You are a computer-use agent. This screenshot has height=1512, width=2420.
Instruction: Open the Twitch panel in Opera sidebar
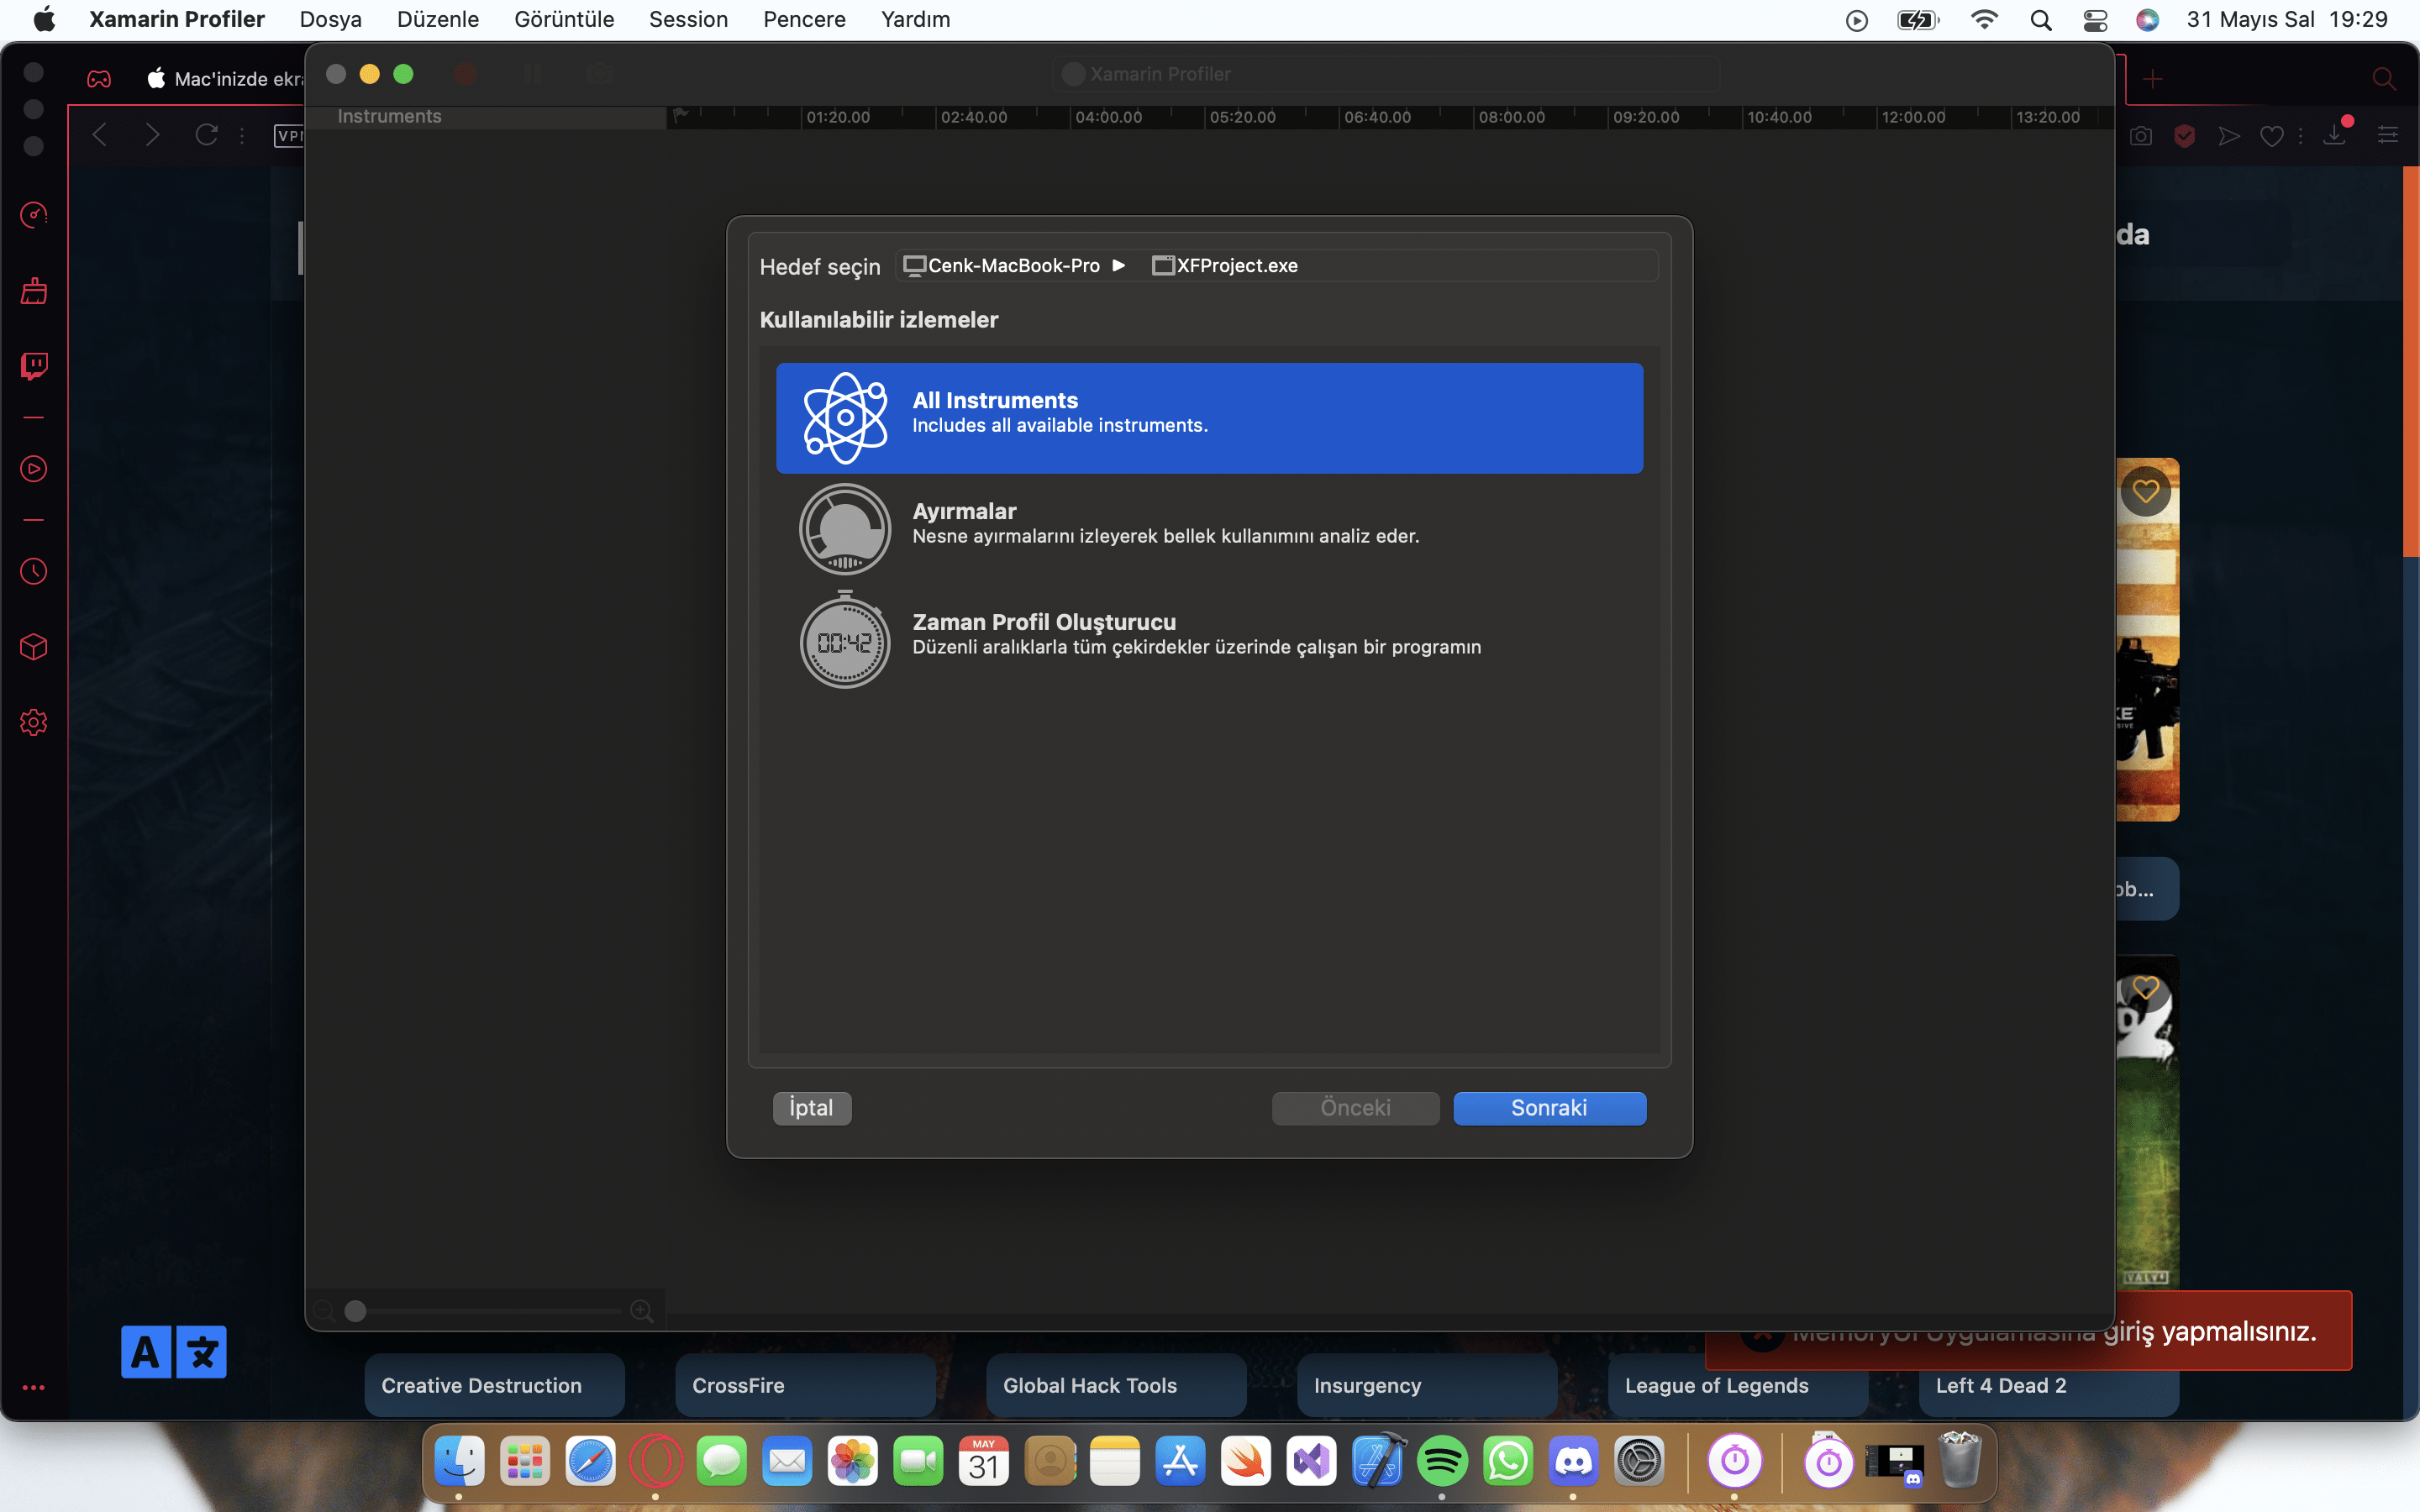(34, 366)
